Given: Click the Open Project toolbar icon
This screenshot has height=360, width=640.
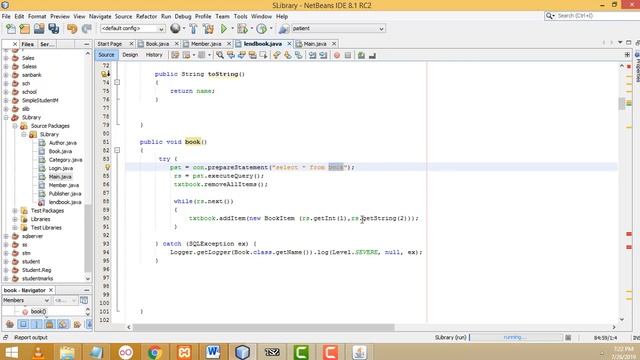Looking at the screenshot, I should point(39,29).
